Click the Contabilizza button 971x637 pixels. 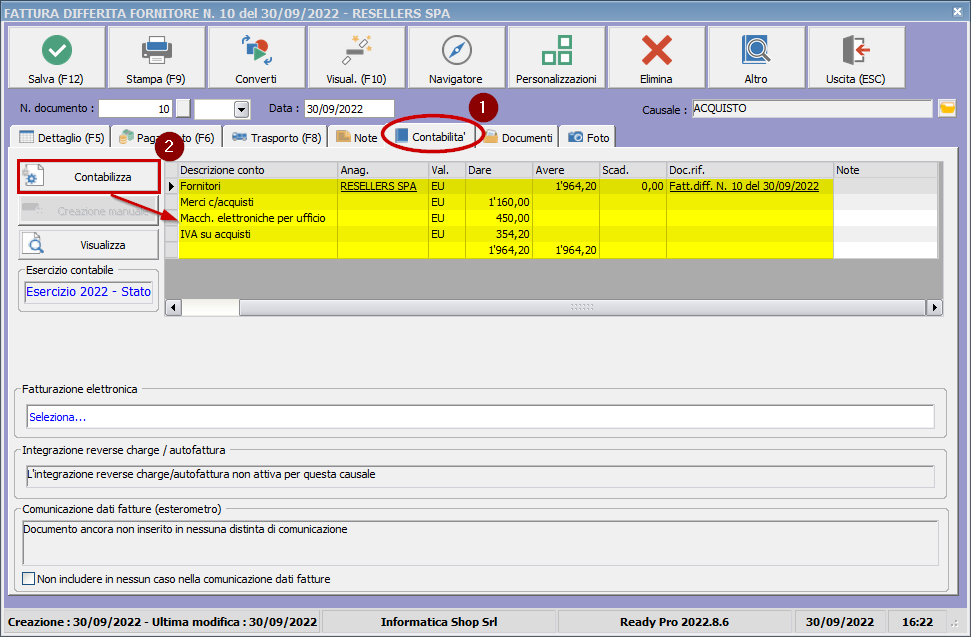[x=89, y=177]
